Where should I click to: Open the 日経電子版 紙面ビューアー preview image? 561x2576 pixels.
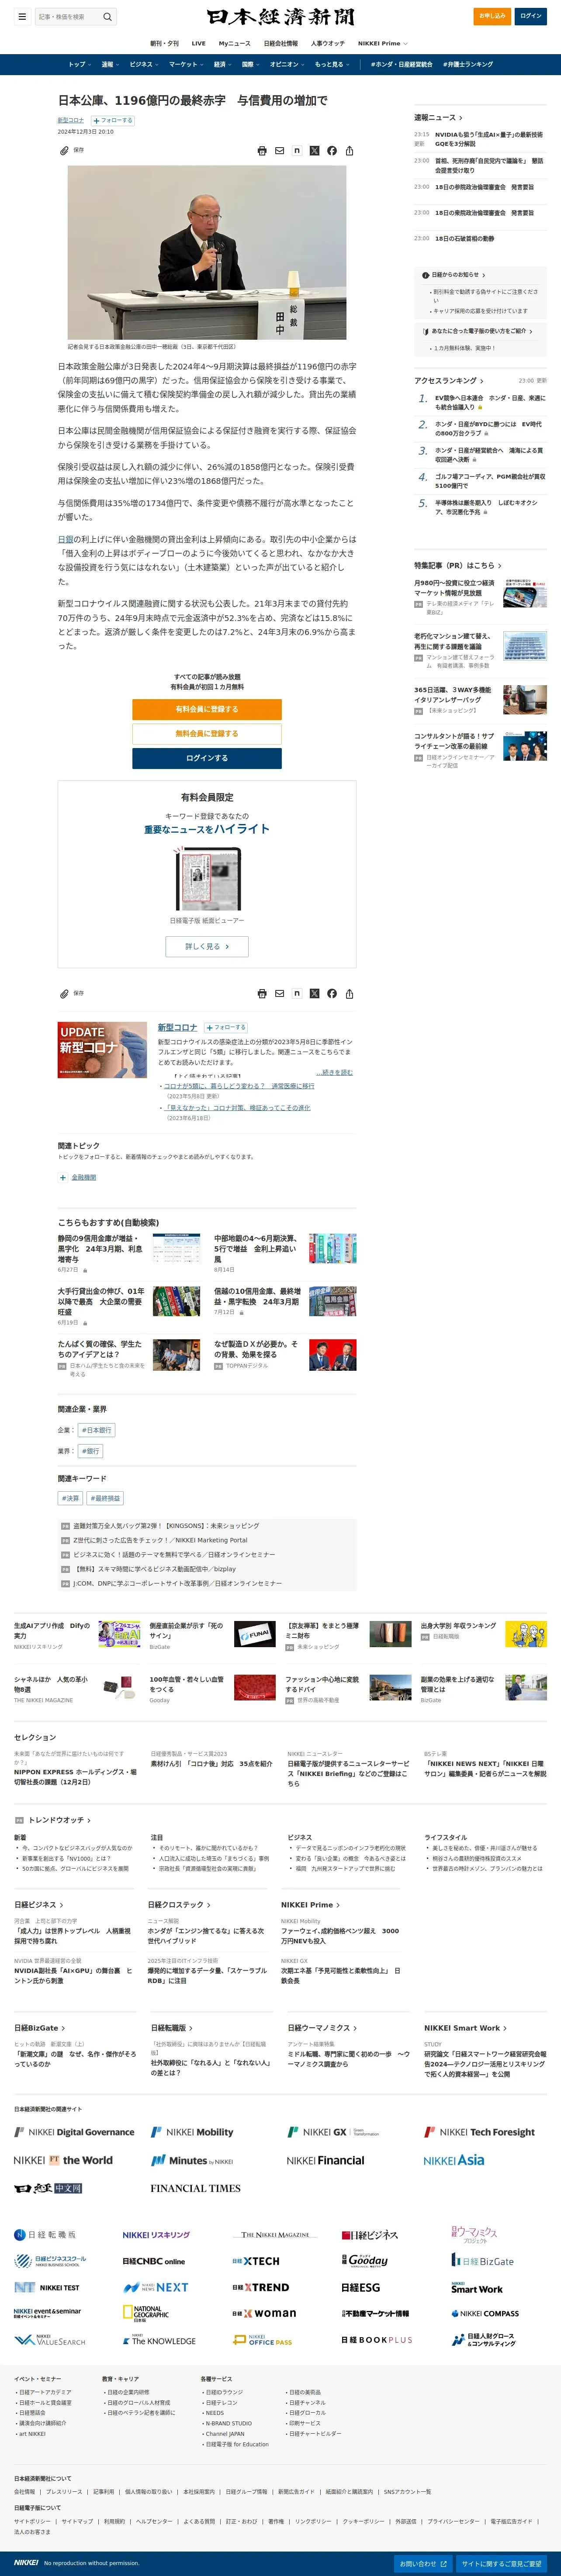coord(207,878)
